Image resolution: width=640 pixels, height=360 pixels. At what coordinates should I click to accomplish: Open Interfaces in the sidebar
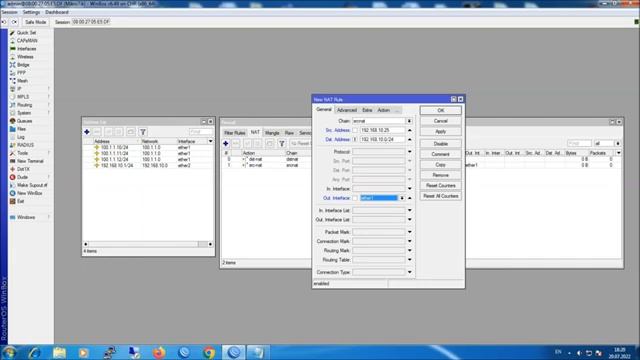(x=27, y=49)
